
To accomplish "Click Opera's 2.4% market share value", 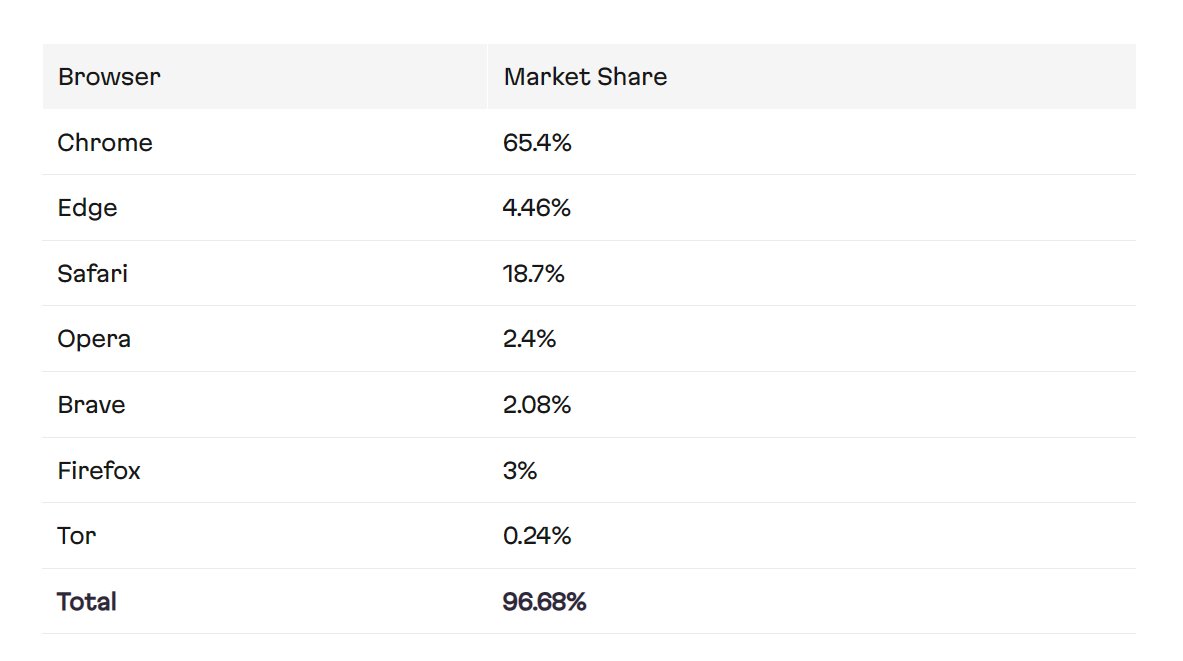I will [x=530, y=339].
